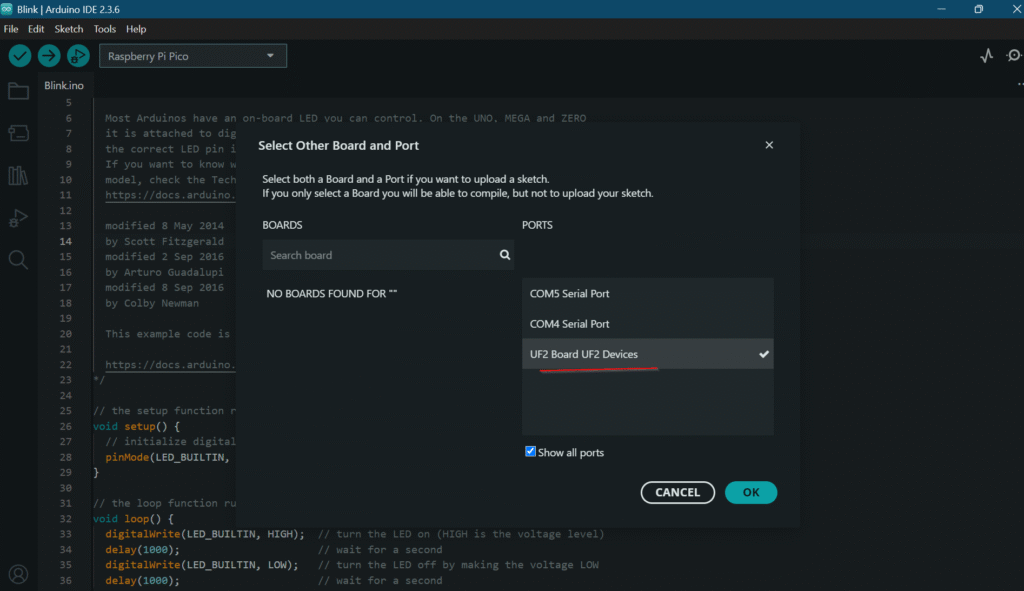This screenshot has width=1024, height=591.
Task: Open the Serial Plotter icon
Action: pos(986,56)
